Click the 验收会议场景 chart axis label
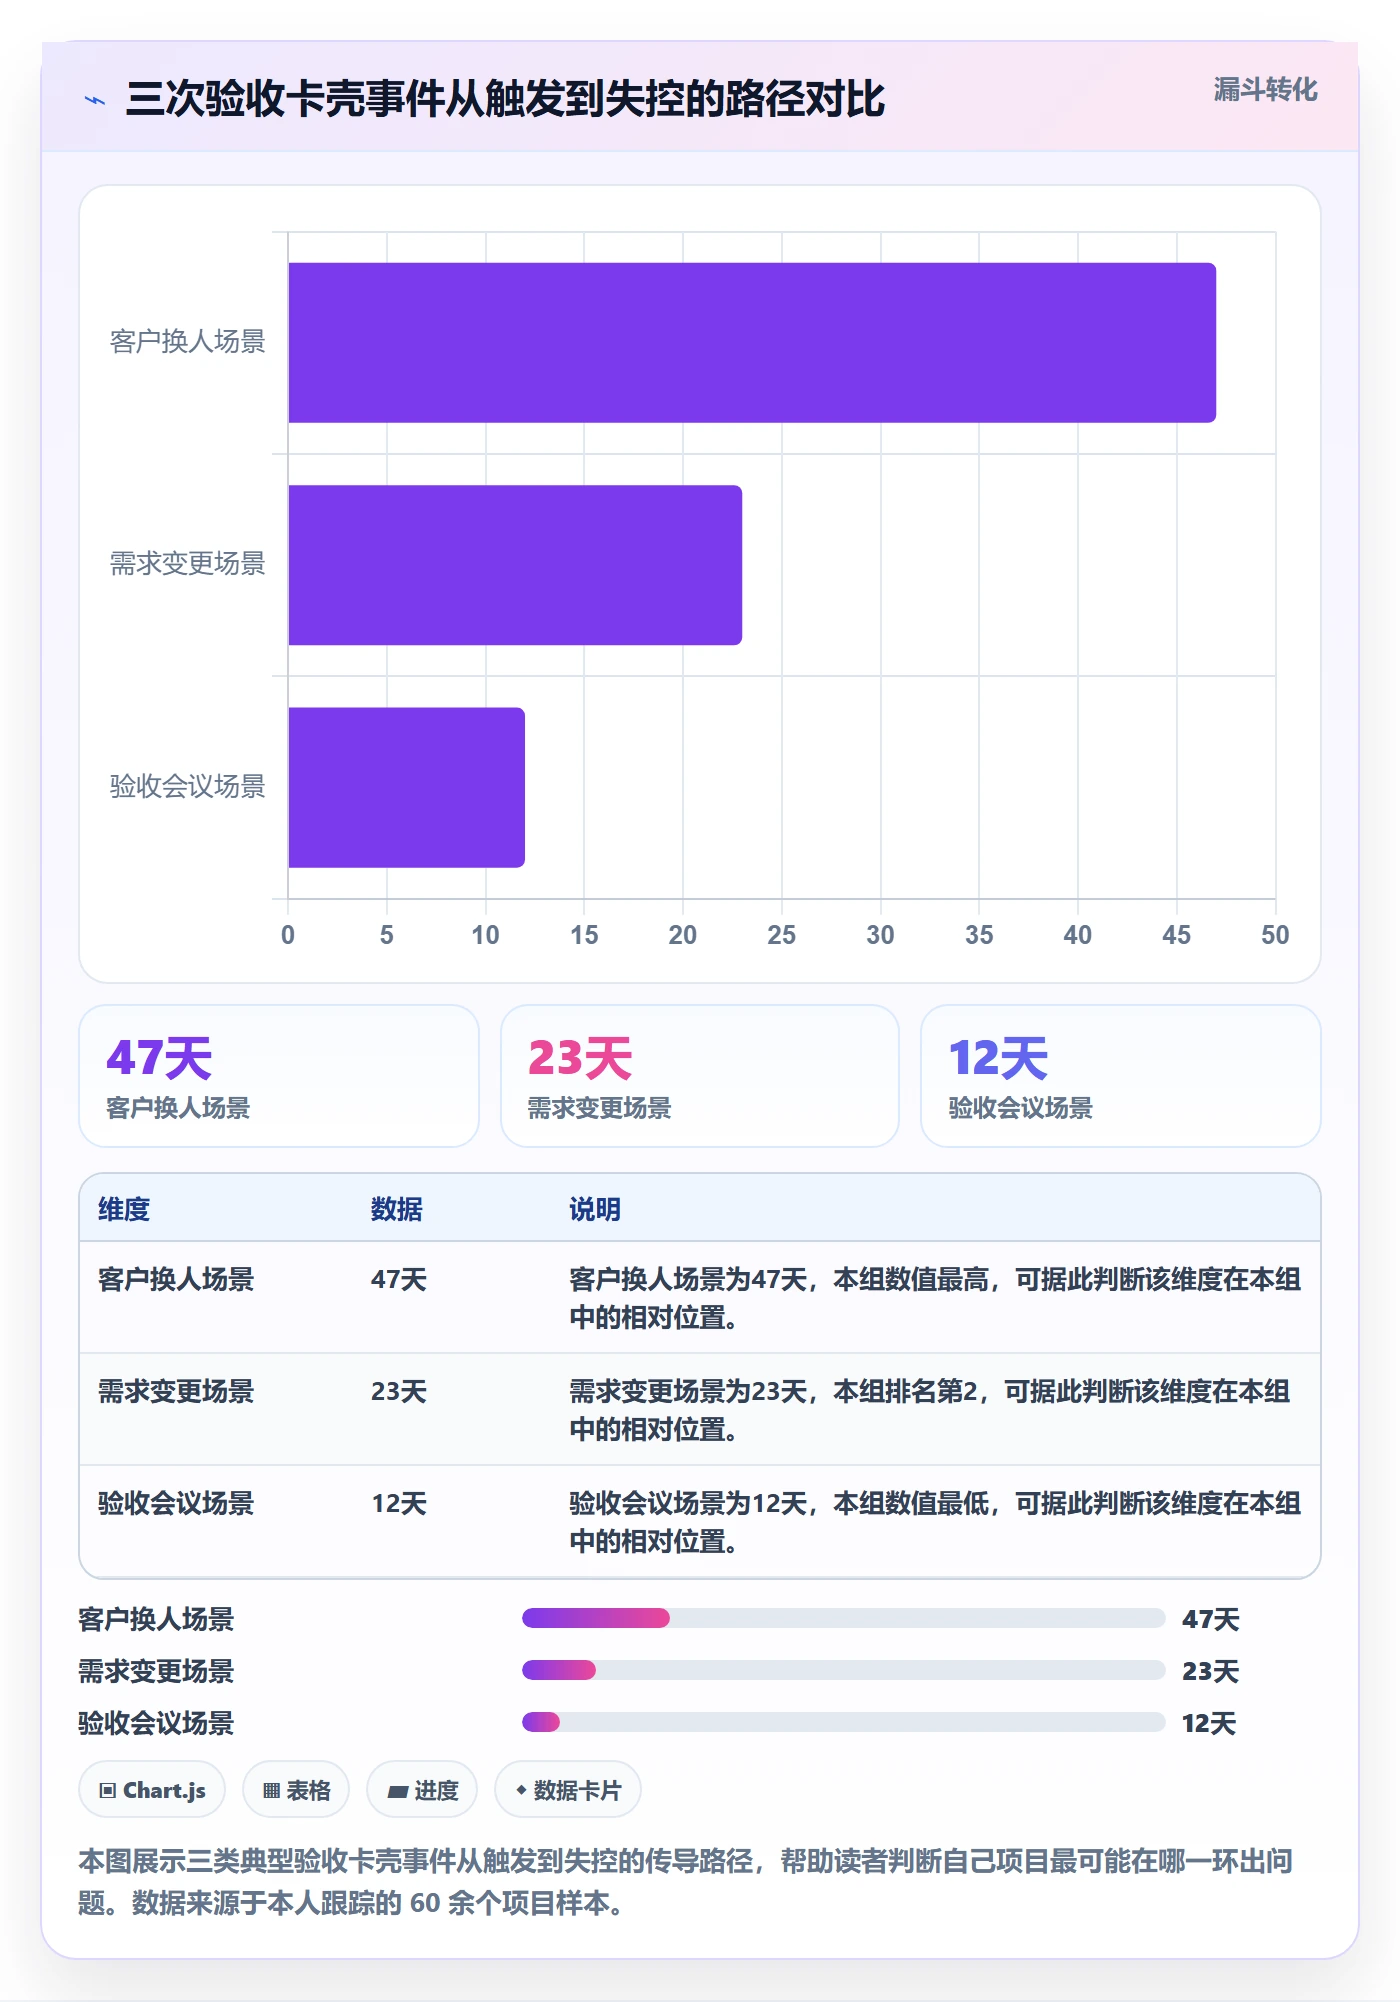1400x2002 pixels. pos(188,787)
